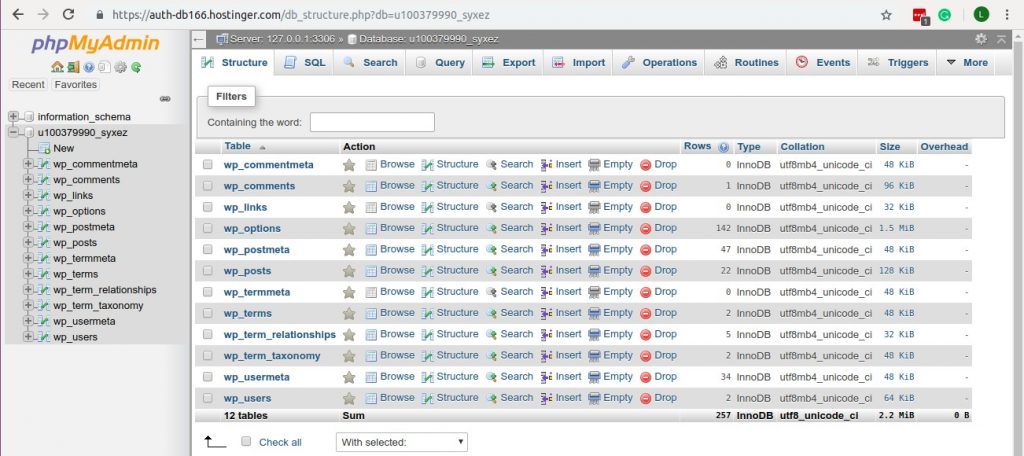Click the red extension icon in browser toolbar
This screenshot has width=1024, height=456.
920,15
